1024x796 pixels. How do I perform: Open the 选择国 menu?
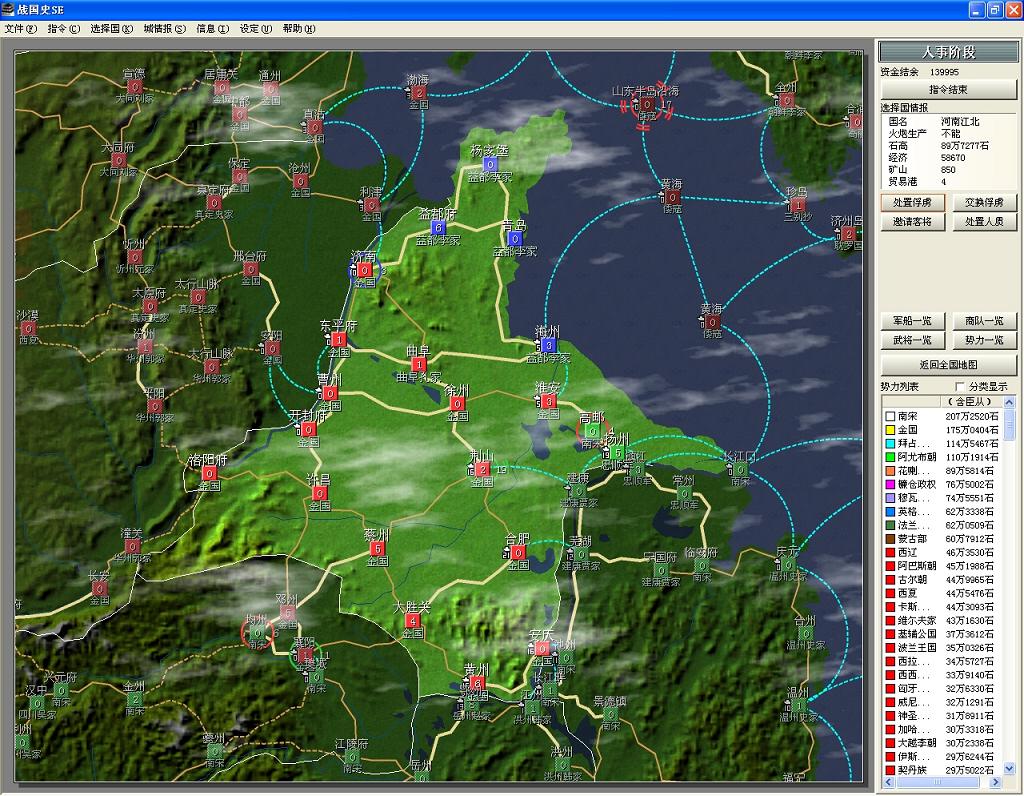[111, 29]
